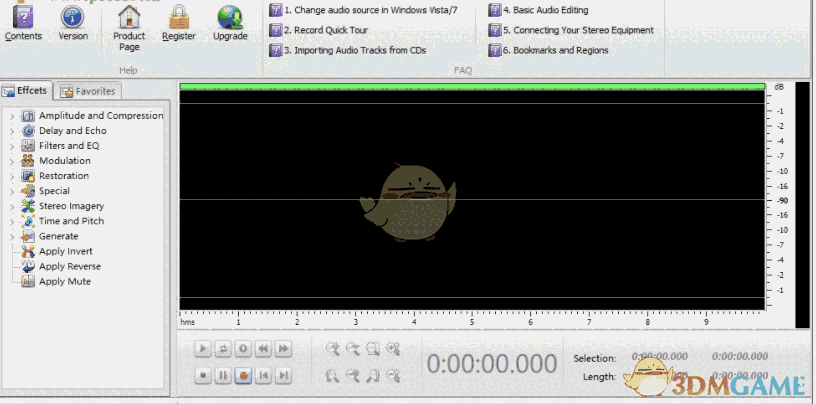Open FAQ 3 Importing Audio Tracks from CDs
The width and height of the screenshot is (816, 404).
(348, 50)
